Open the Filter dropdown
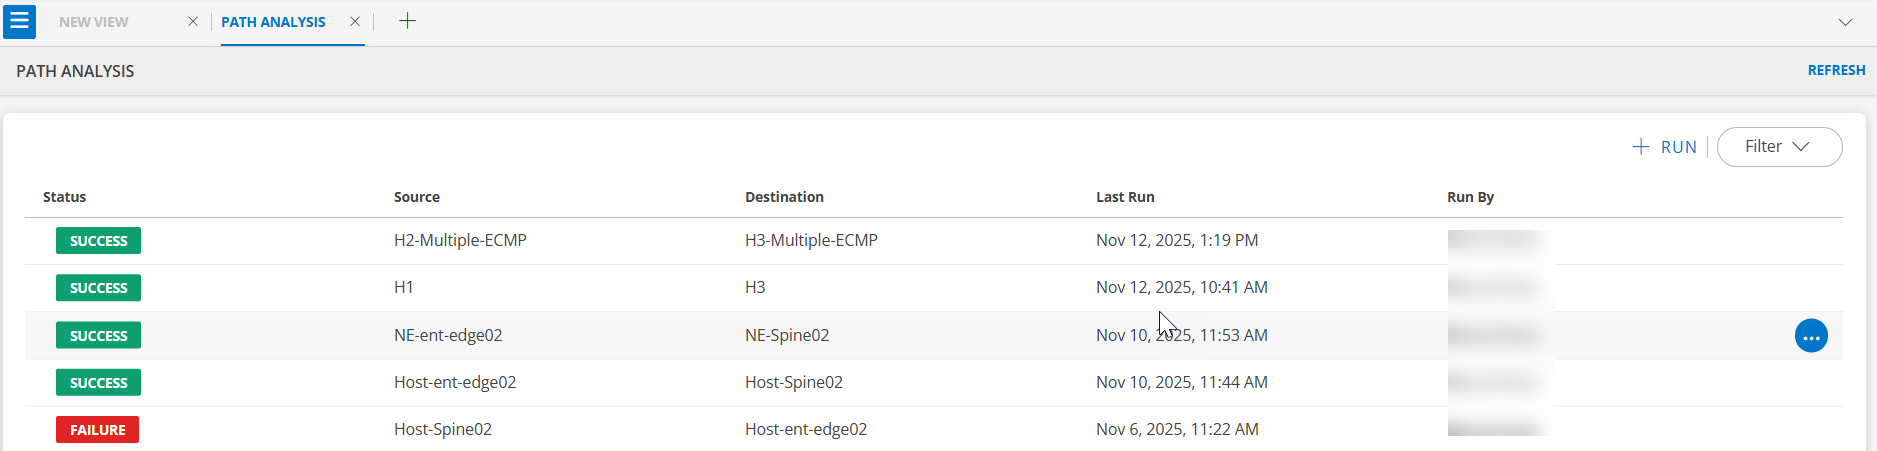 point(1779,147)
